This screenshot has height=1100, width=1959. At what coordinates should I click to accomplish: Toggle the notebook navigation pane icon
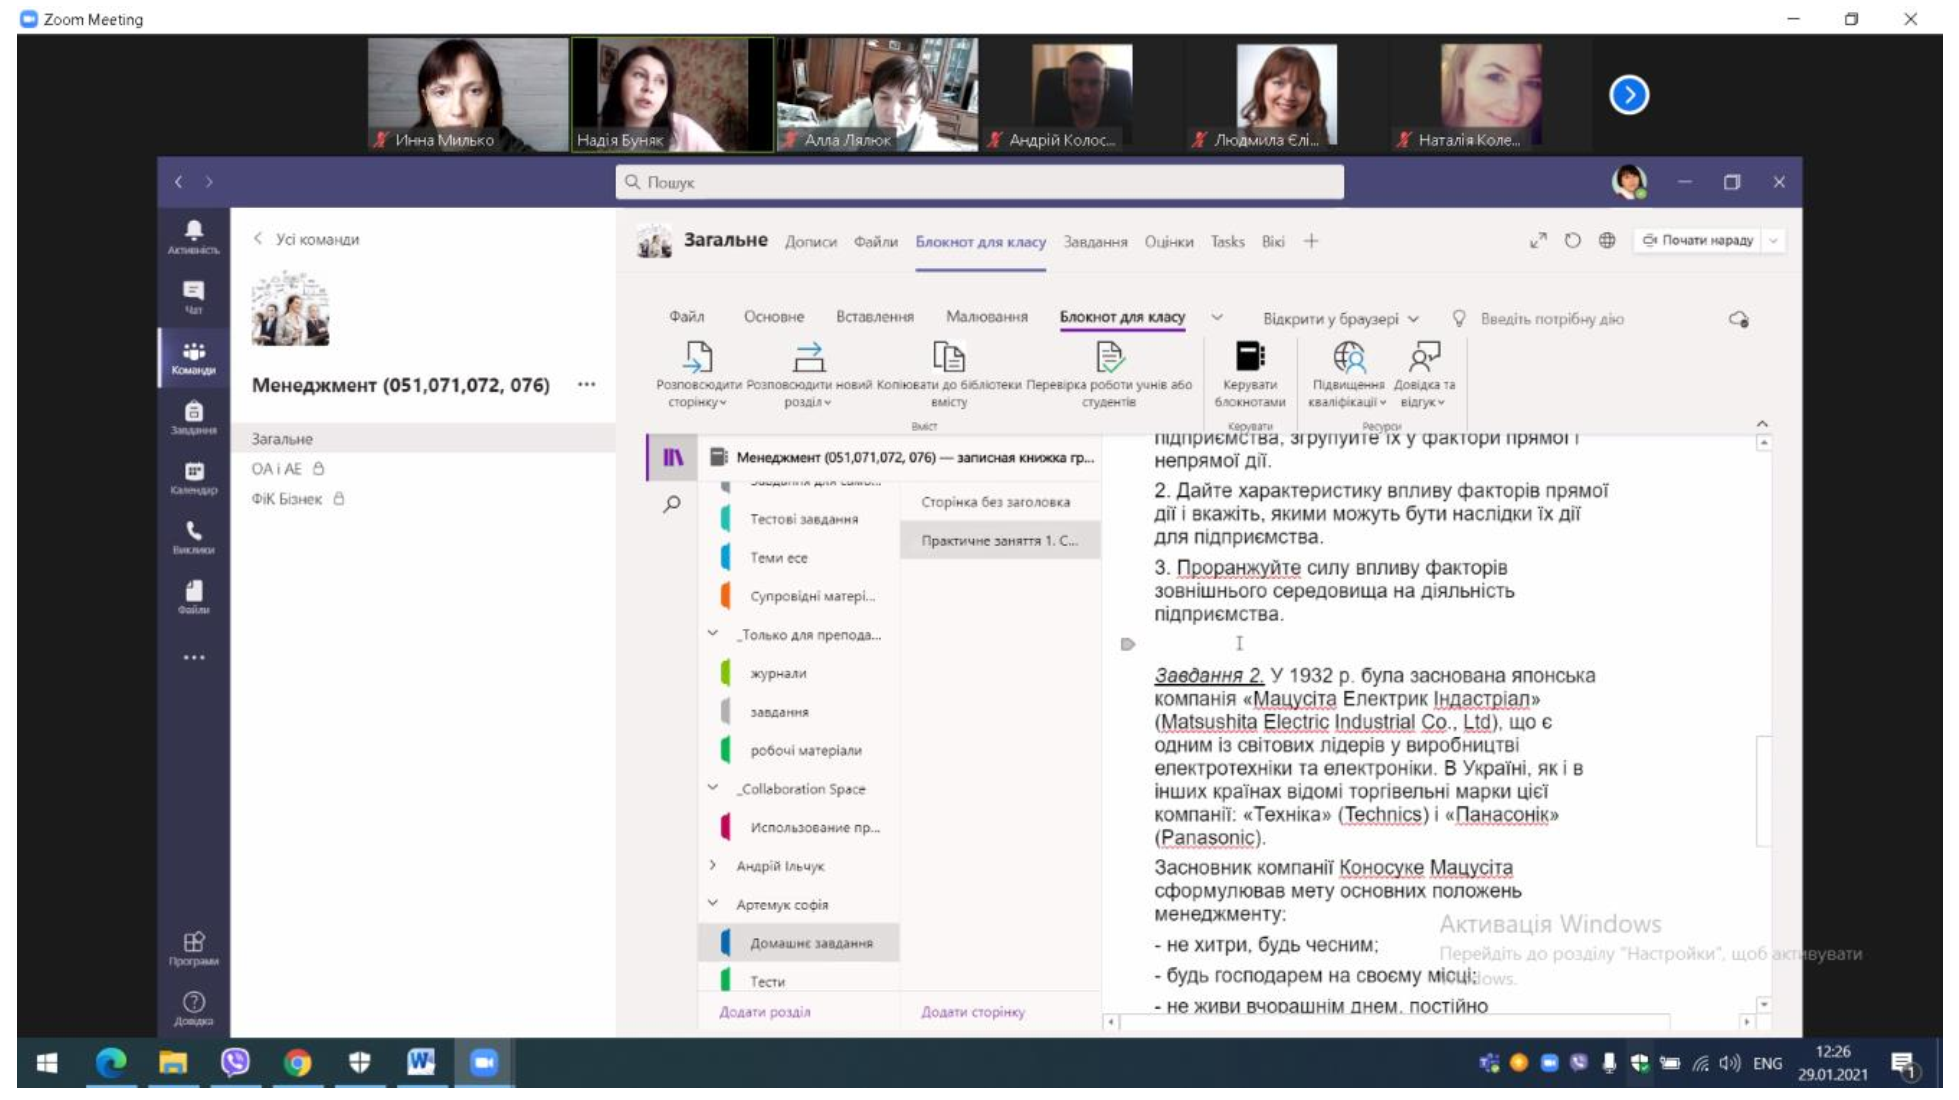point(673,458)
